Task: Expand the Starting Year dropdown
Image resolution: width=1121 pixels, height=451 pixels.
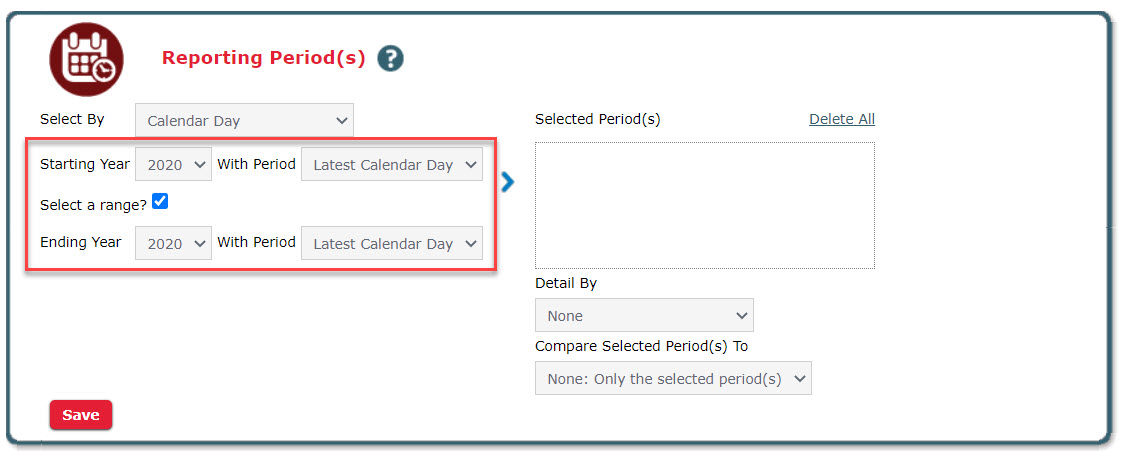Action: [173, 165]
